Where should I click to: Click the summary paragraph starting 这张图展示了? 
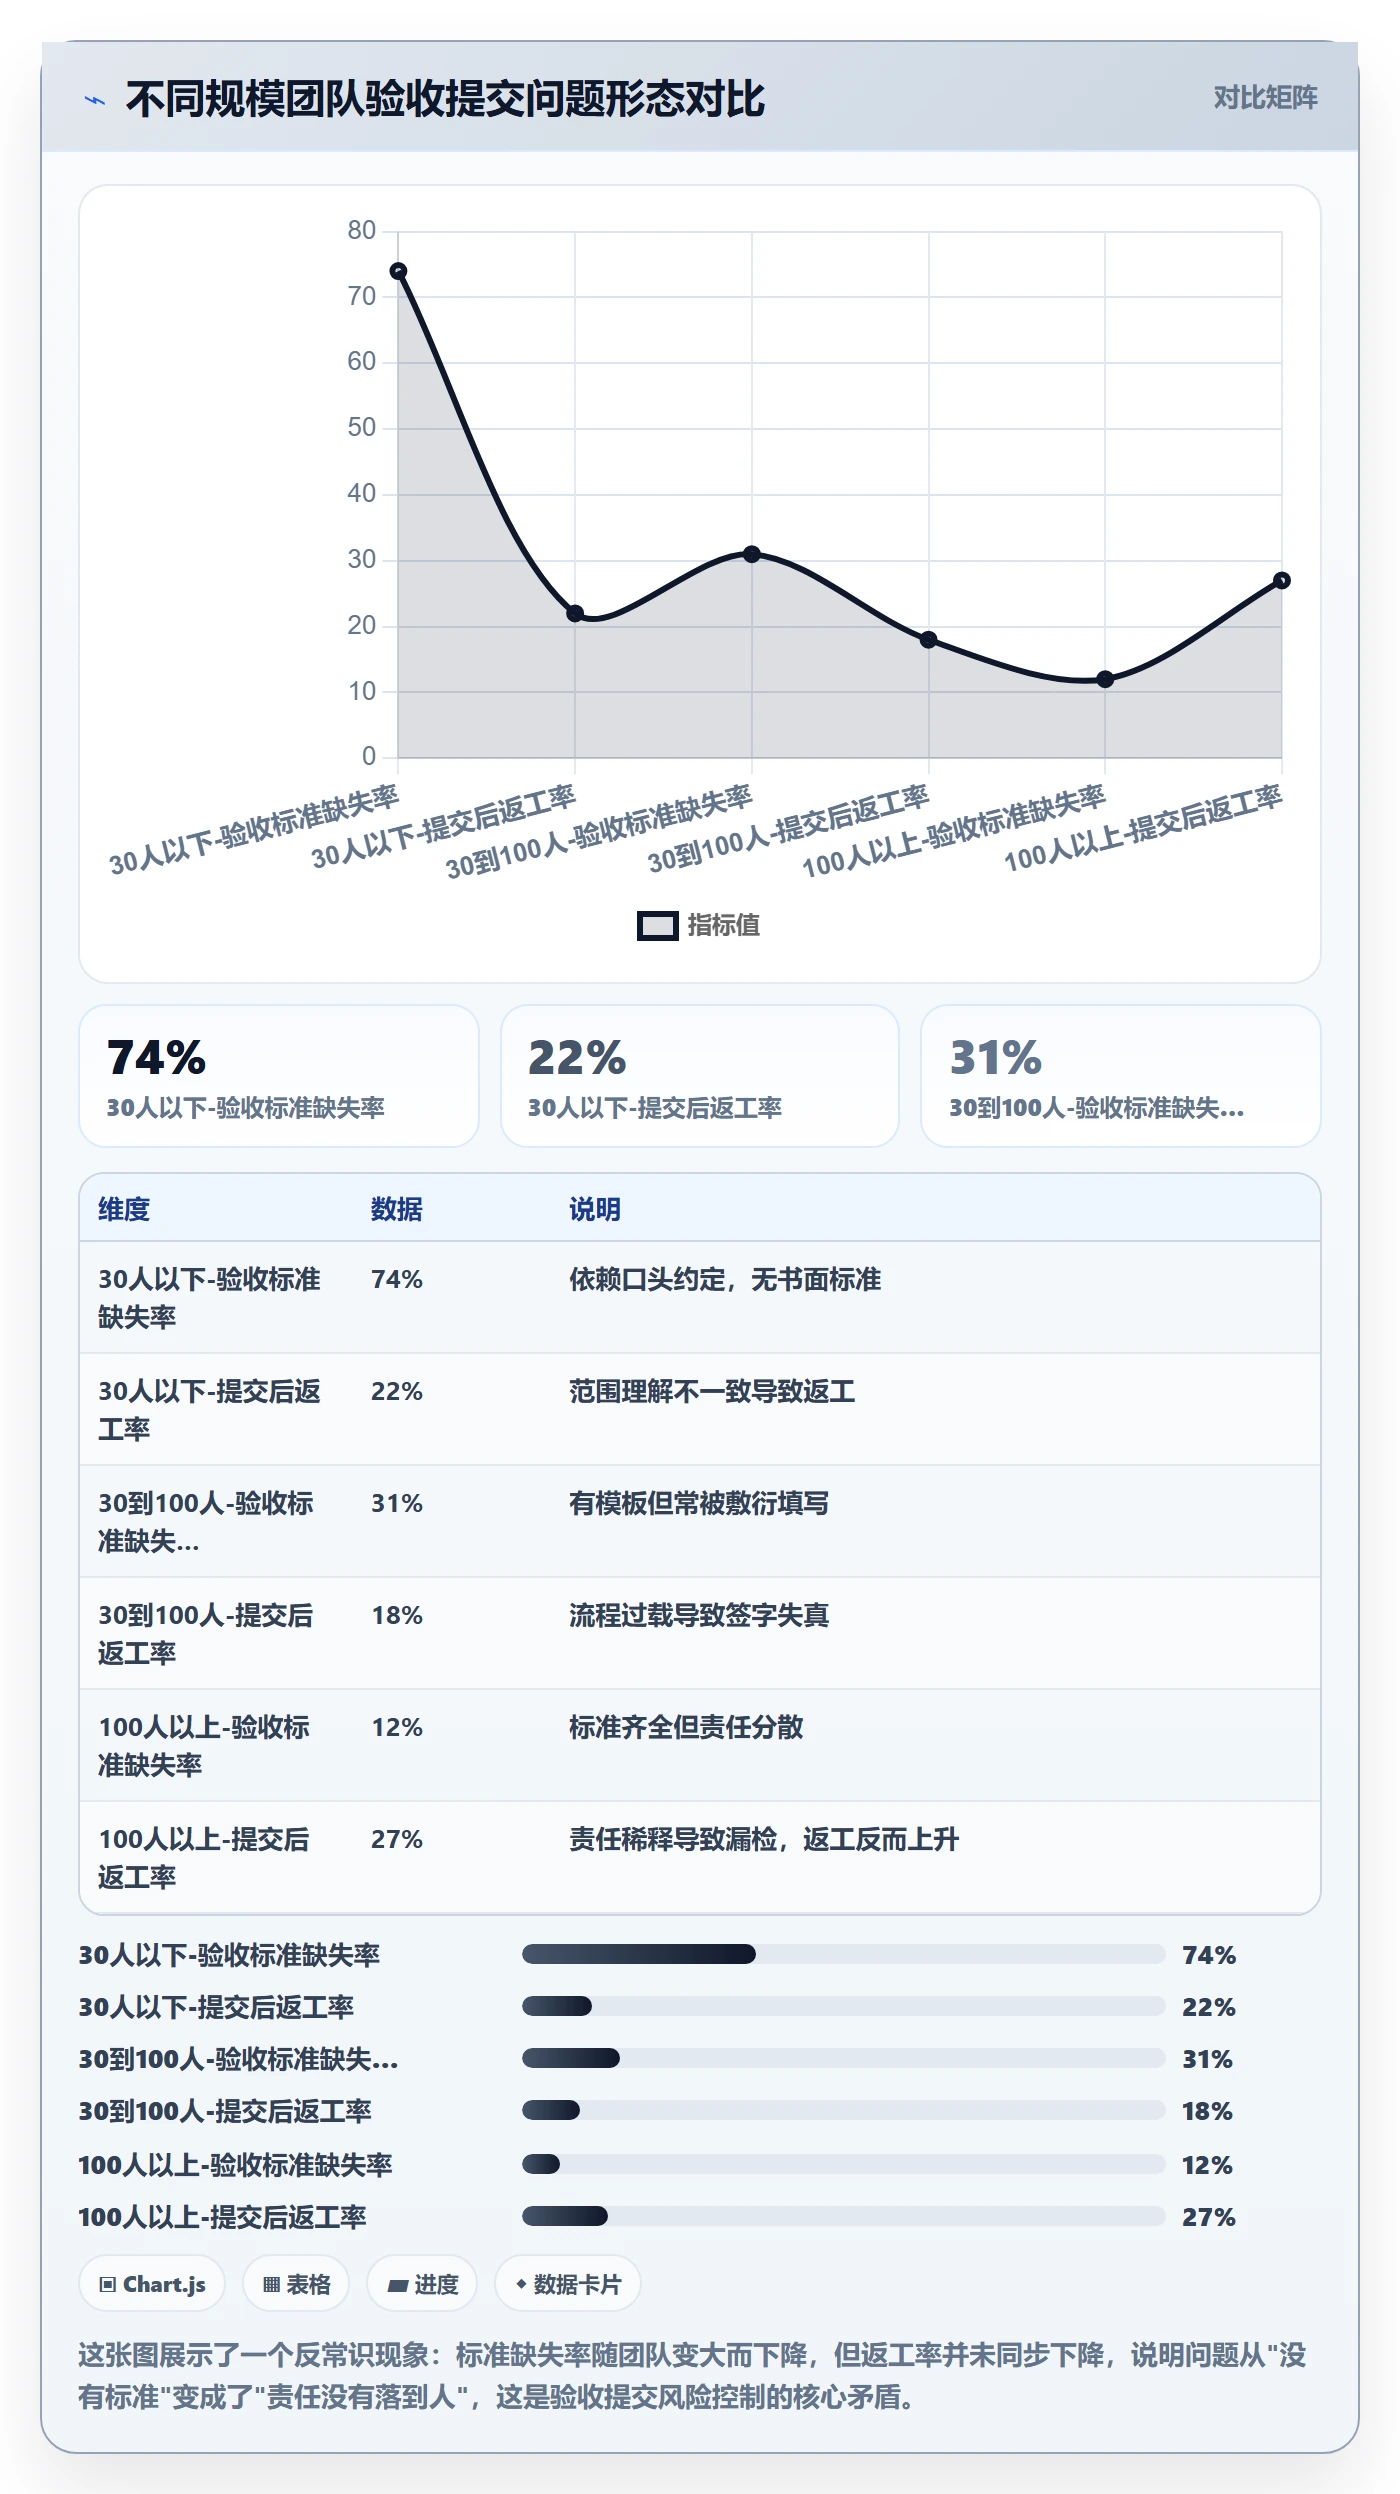[692, 2376]
